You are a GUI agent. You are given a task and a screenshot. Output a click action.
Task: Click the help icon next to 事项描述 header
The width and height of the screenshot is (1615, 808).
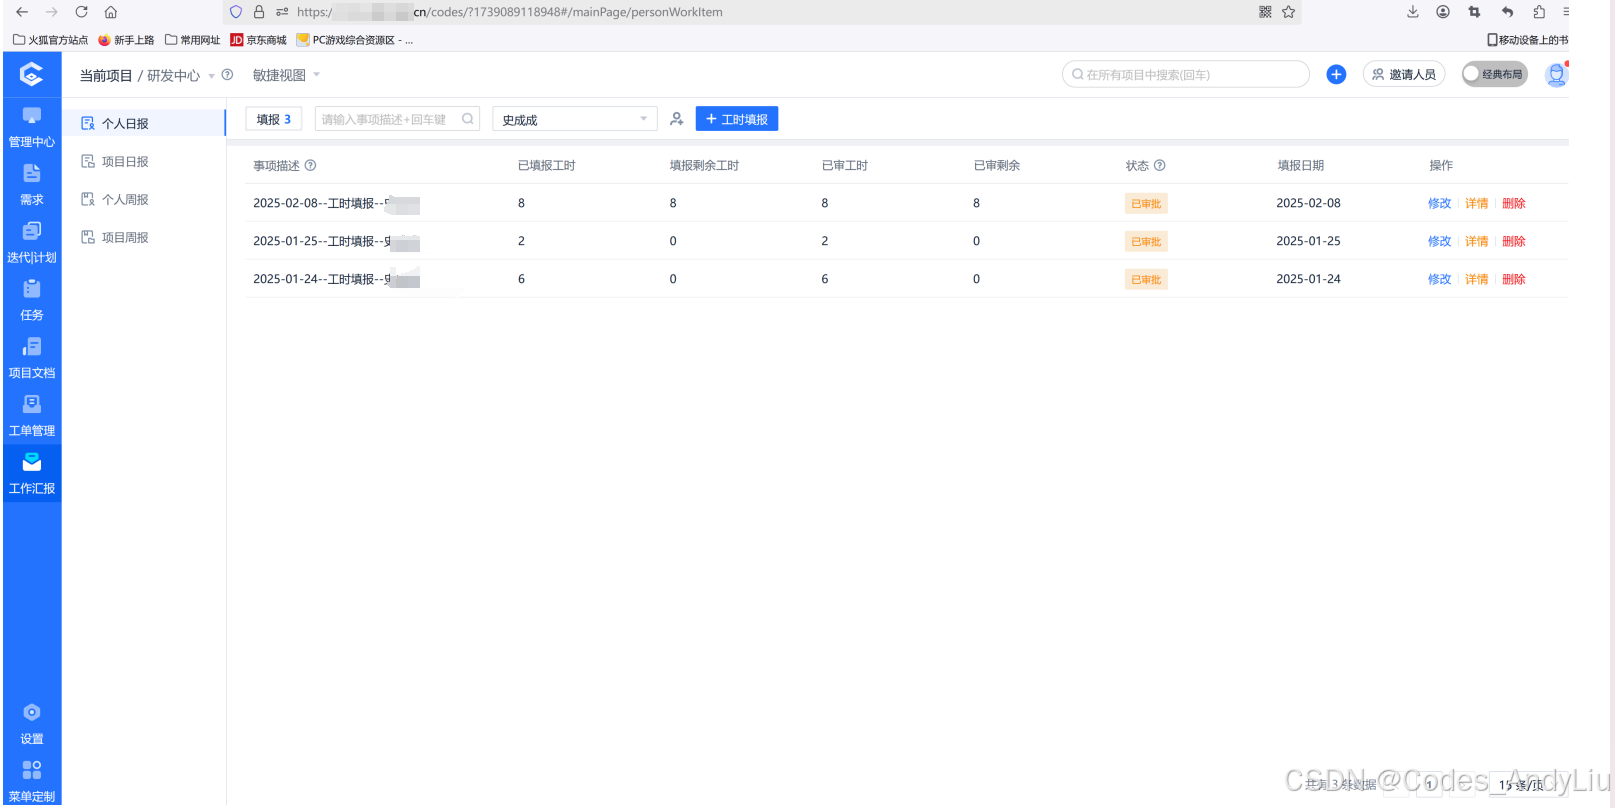(310, 165)
